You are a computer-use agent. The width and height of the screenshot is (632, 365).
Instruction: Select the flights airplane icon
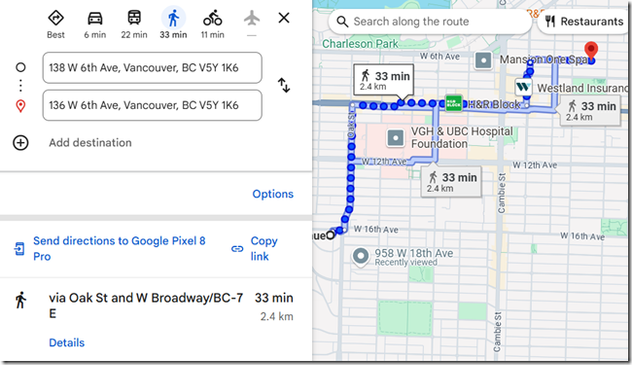(252, 18)
